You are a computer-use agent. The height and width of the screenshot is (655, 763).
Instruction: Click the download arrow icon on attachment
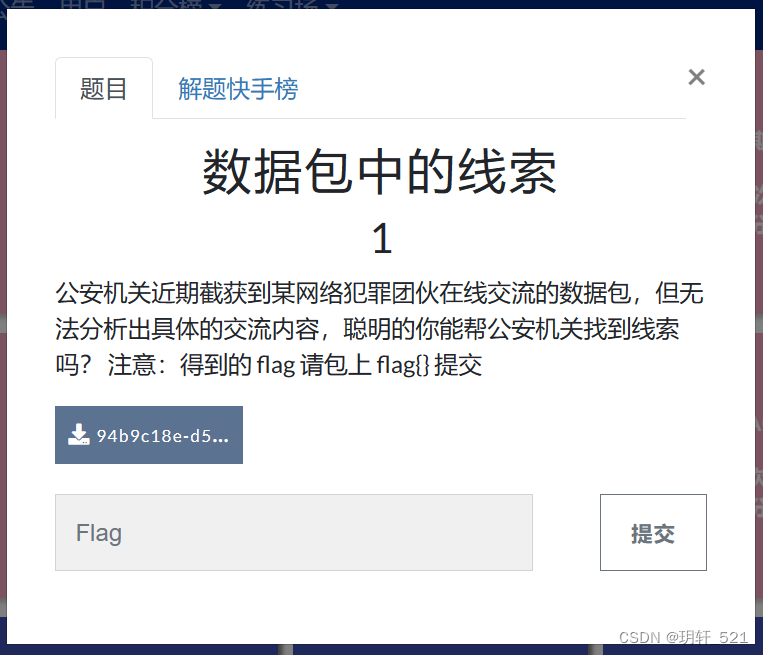[78, 435]
